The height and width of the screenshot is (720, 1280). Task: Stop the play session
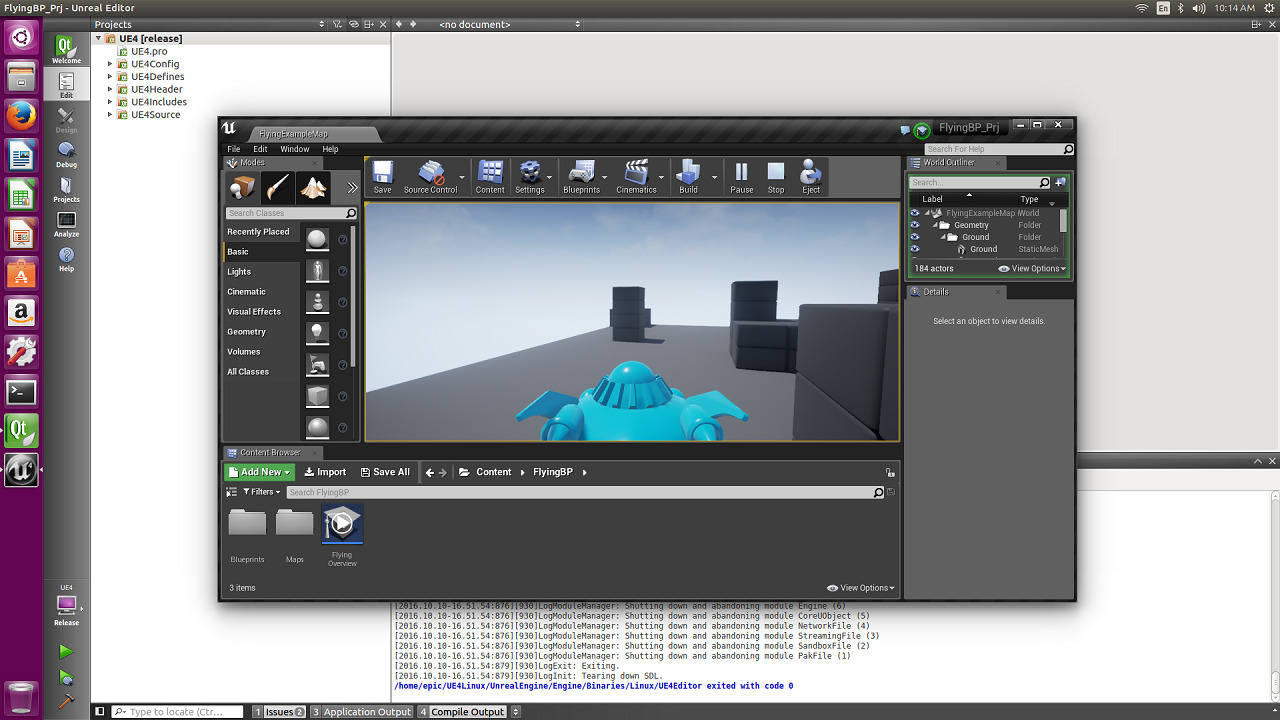(776, 173)
